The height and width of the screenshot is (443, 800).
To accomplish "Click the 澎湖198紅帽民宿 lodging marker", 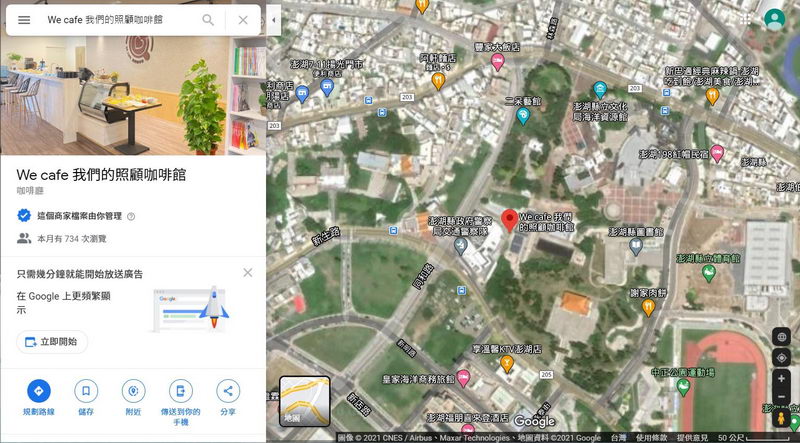I will pos(717,154).
